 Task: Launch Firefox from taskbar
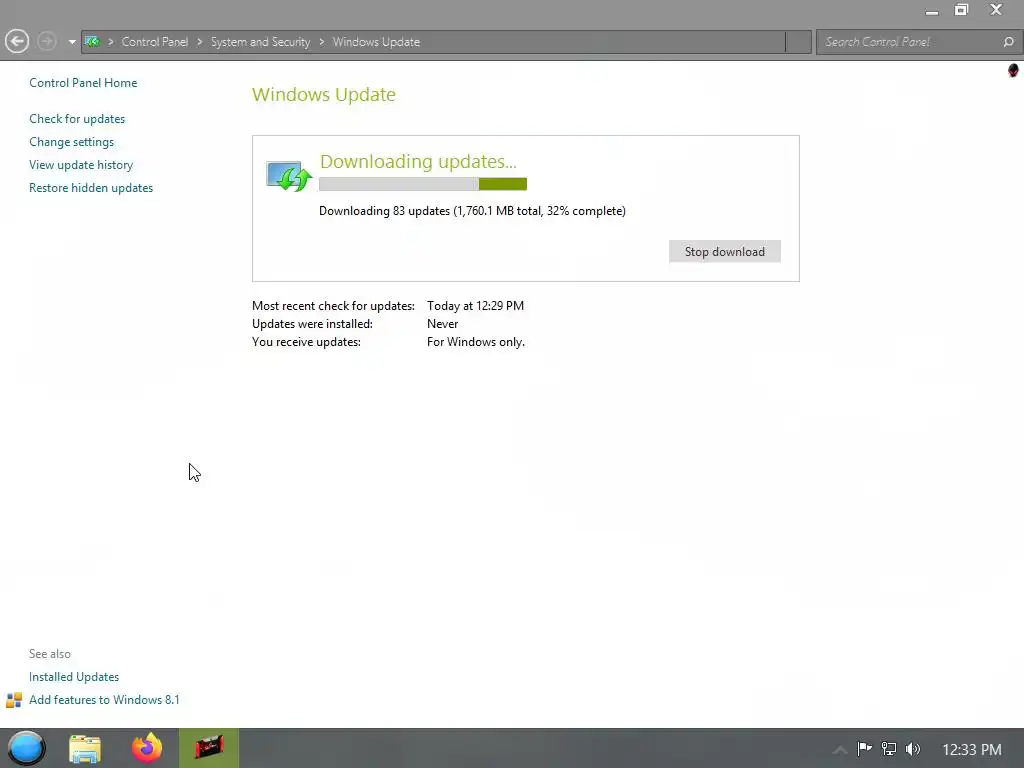pos(147,748)
